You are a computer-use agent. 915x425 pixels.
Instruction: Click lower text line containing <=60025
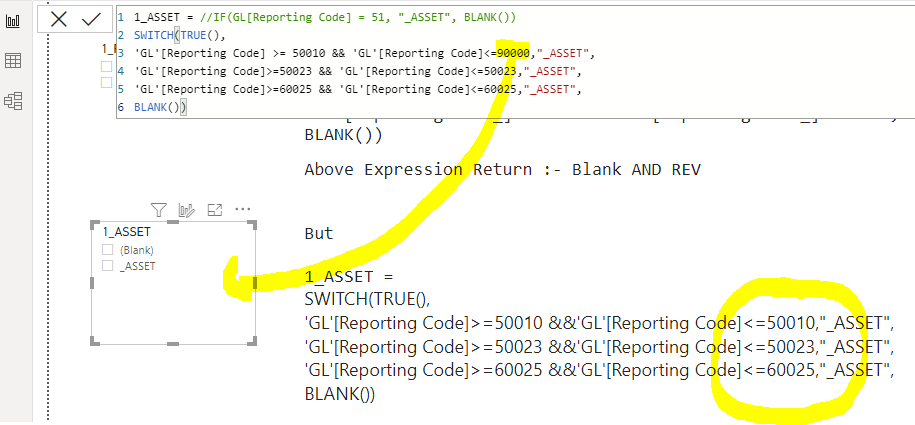click(599, 370)
